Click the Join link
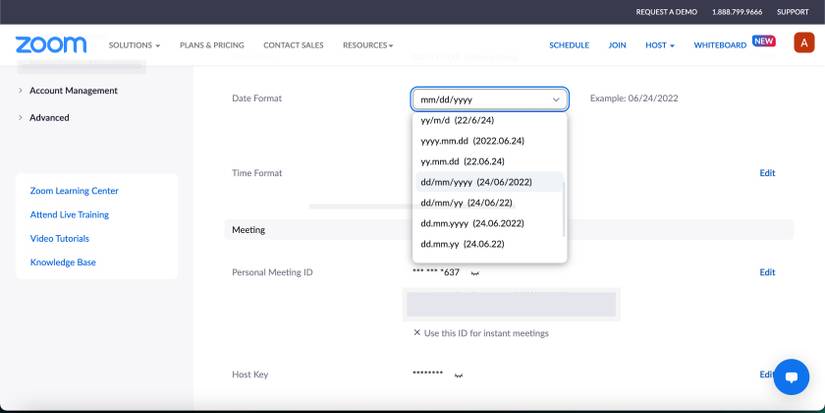This screenshot has height=413, width=825. tap(617, 45)
